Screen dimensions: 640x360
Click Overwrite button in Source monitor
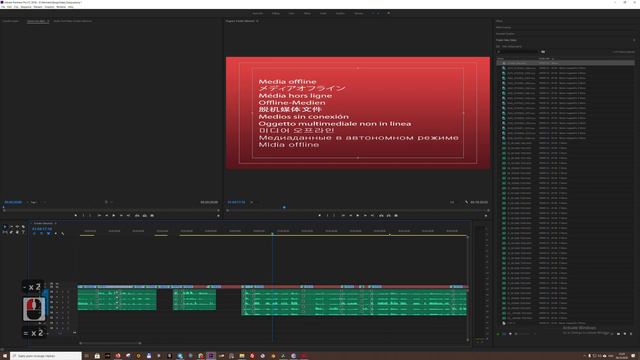click(144, 216)
